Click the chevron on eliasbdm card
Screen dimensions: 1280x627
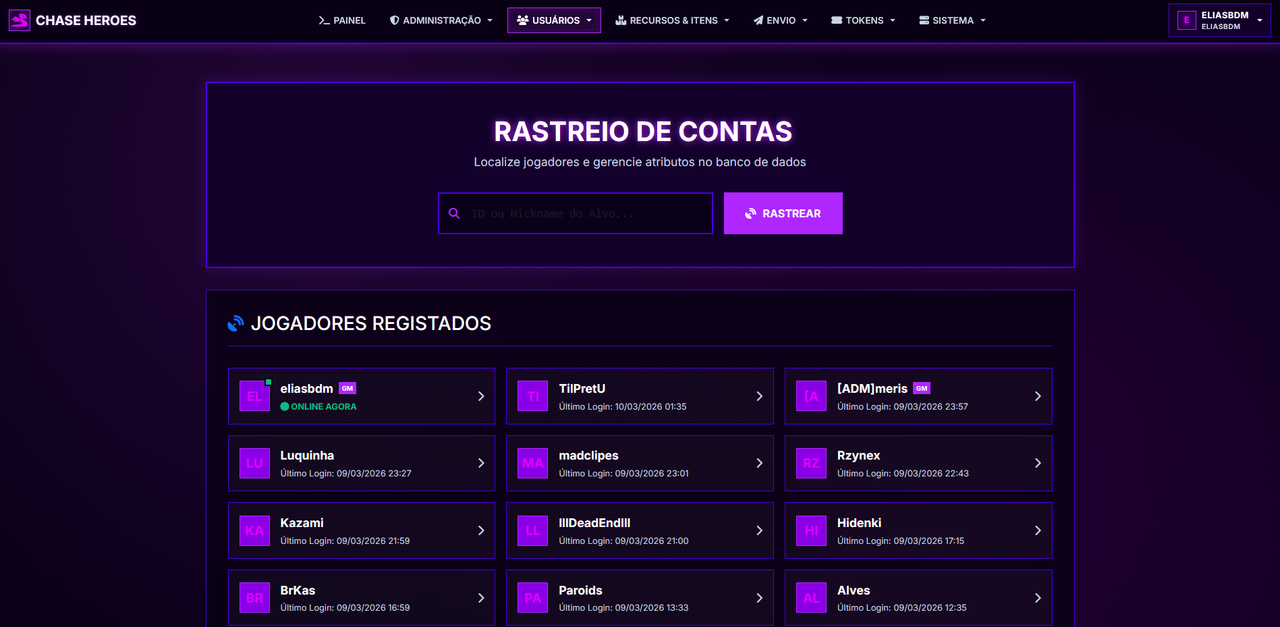pos(481,396)
